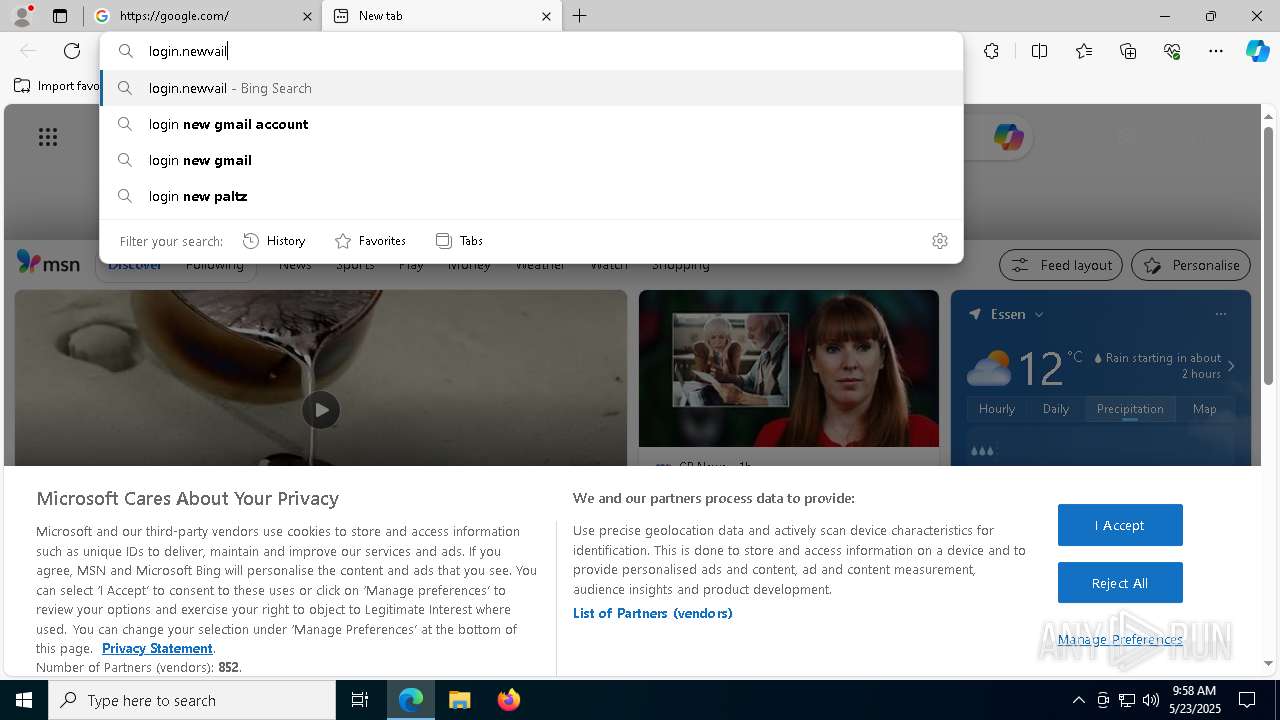Refresh the page with reload icon
This screenshot has height=720, width=1280.
click(x=72, y=51)
